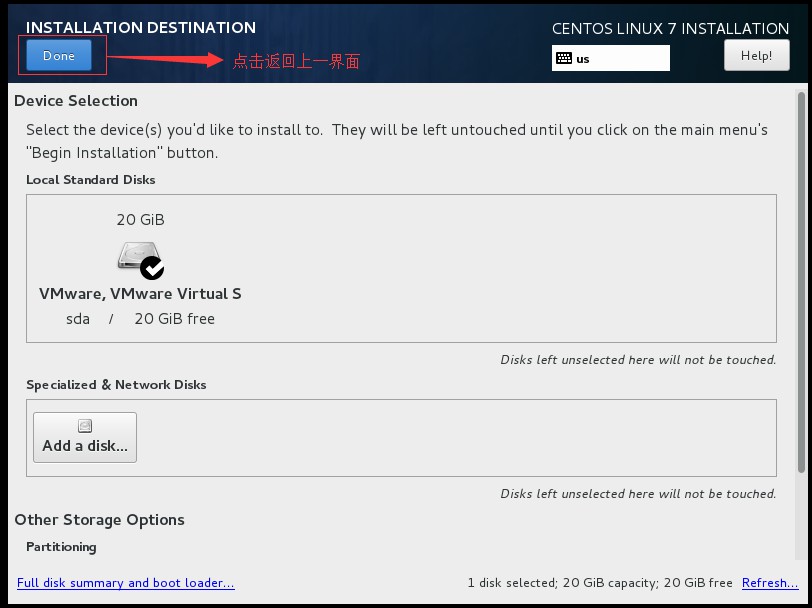Open Full disk summary and boot loader link
Viewport: 812px width, 608px height.
(126, 583)
